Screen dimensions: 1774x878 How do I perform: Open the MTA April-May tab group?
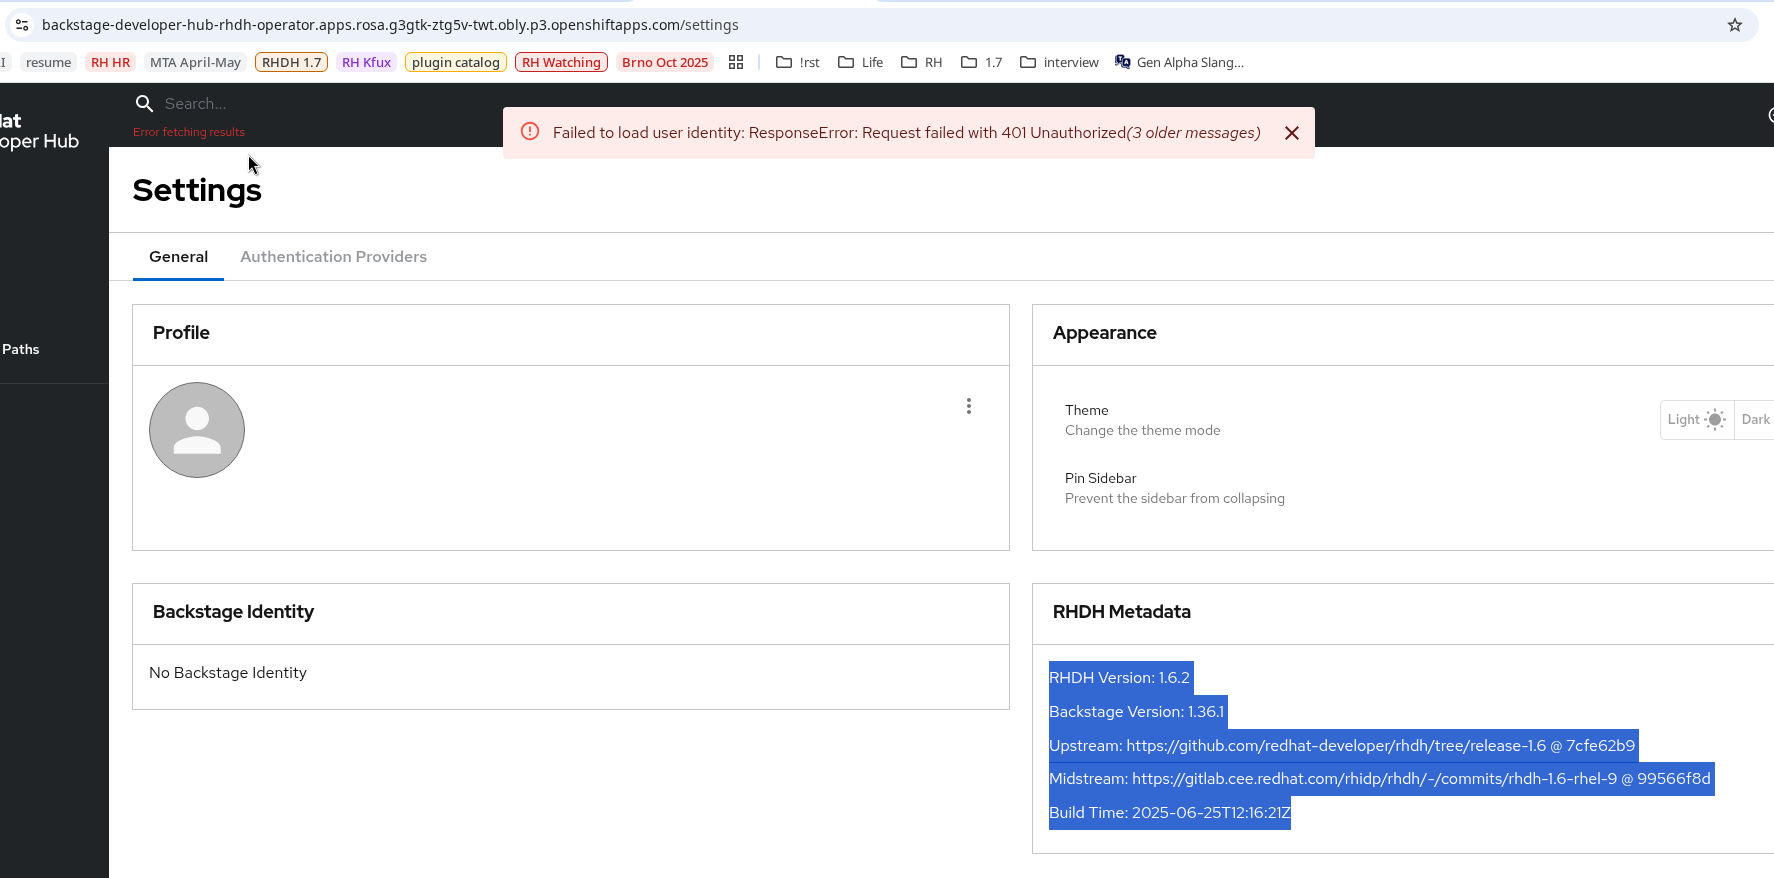pos(196,62)
